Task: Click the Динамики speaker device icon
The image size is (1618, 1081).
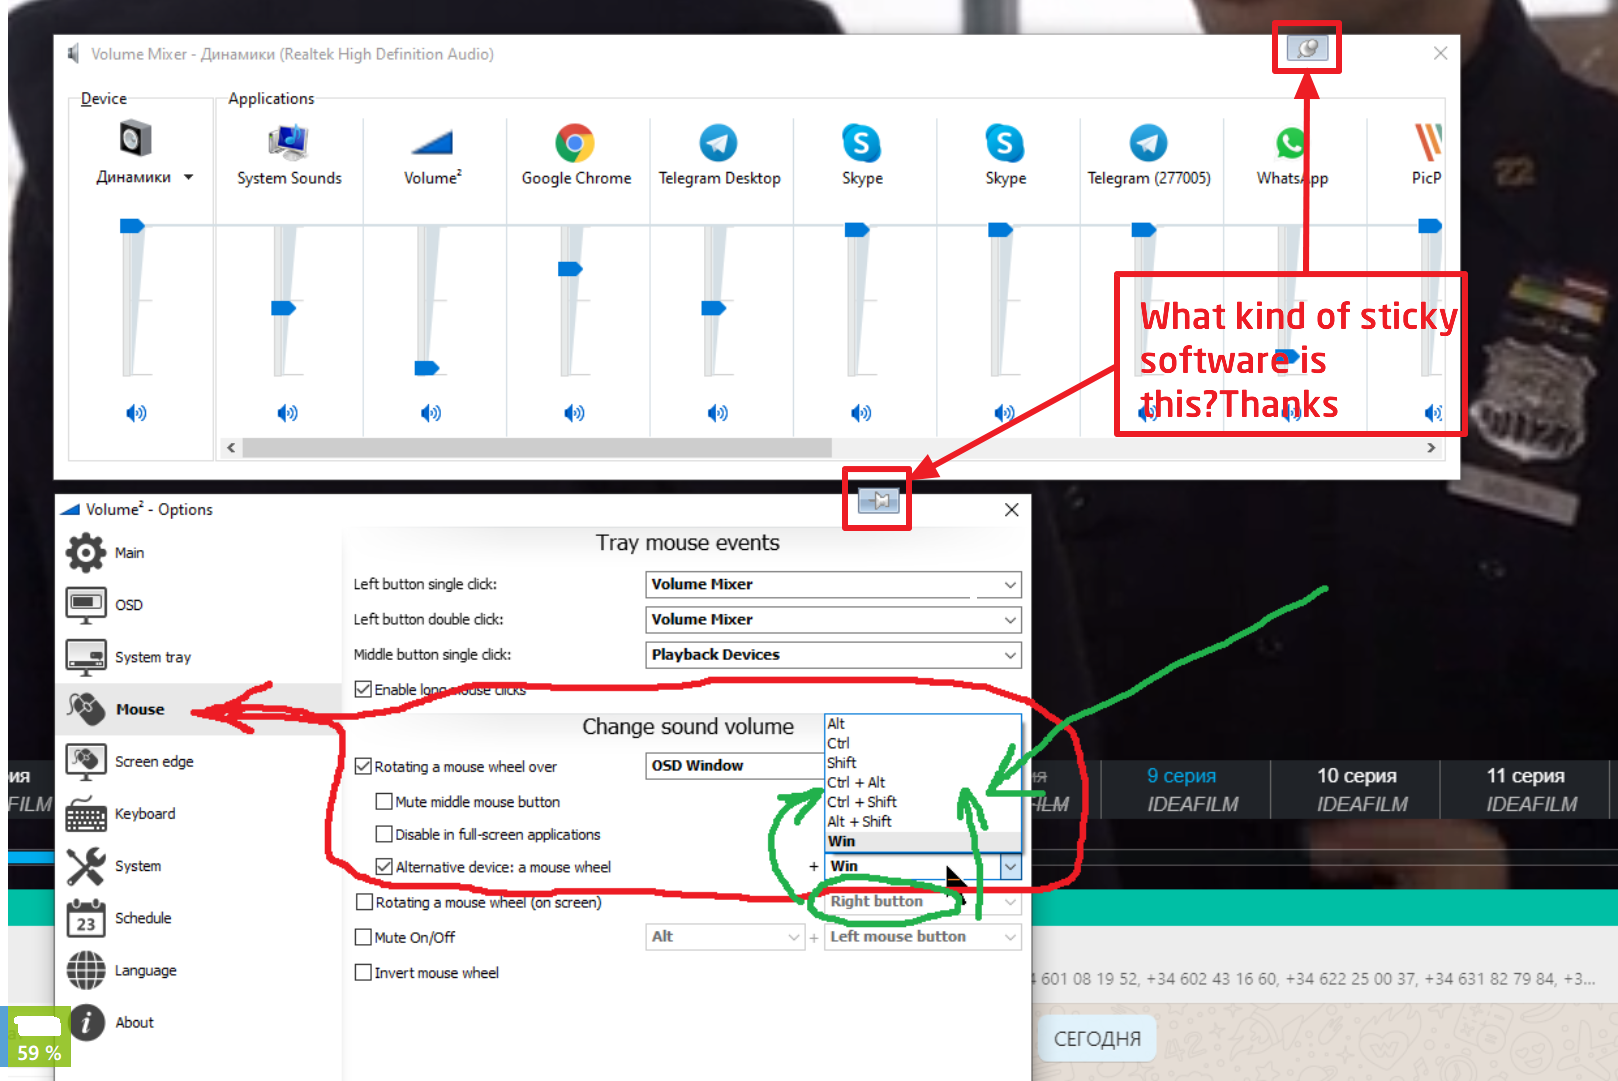Action: tap(135, 139)
